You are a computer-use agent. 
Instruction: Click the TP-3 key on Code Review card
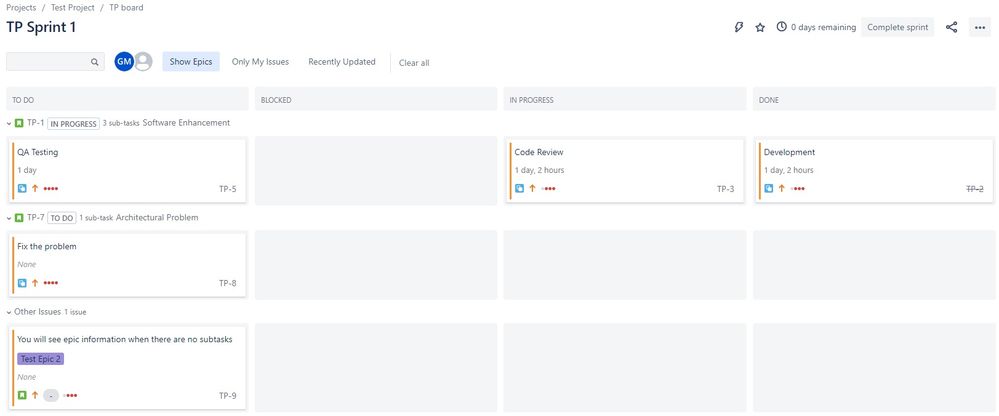pyautogui.click(x=726, y=189)
